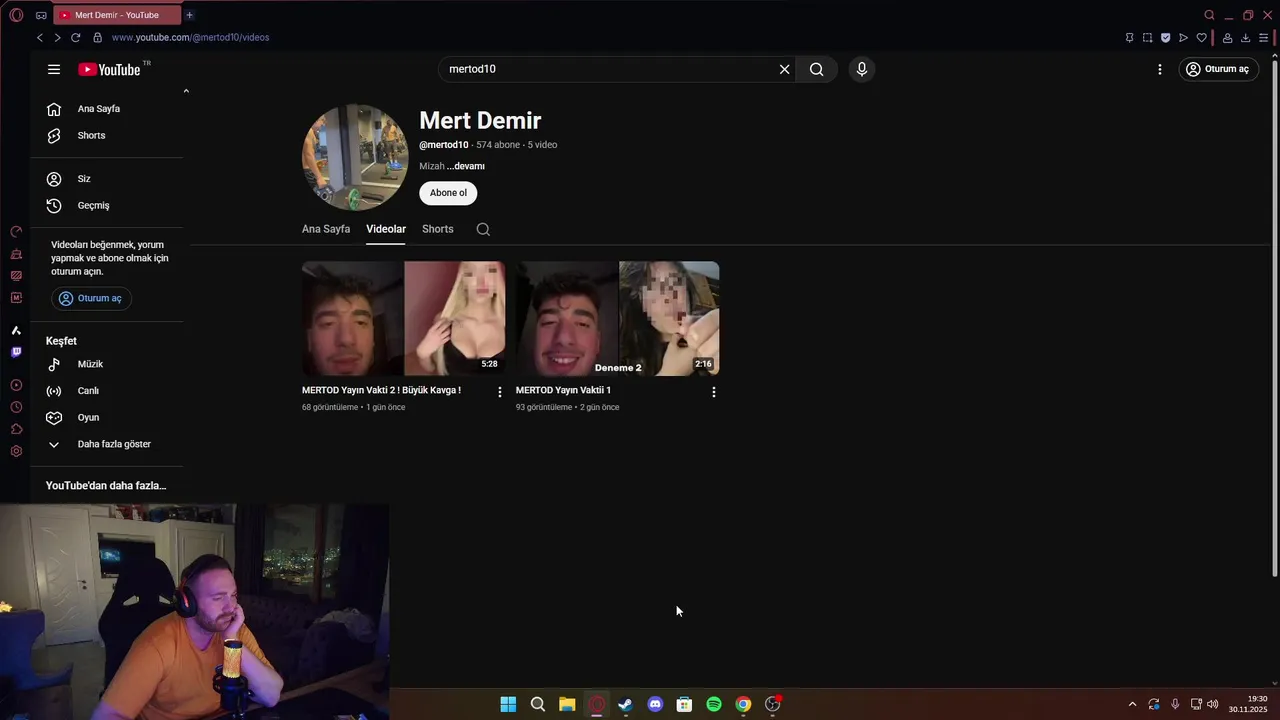Search within channel magnifier icon
This screenshot has height=720, width=1280.
tap(483, 229)
